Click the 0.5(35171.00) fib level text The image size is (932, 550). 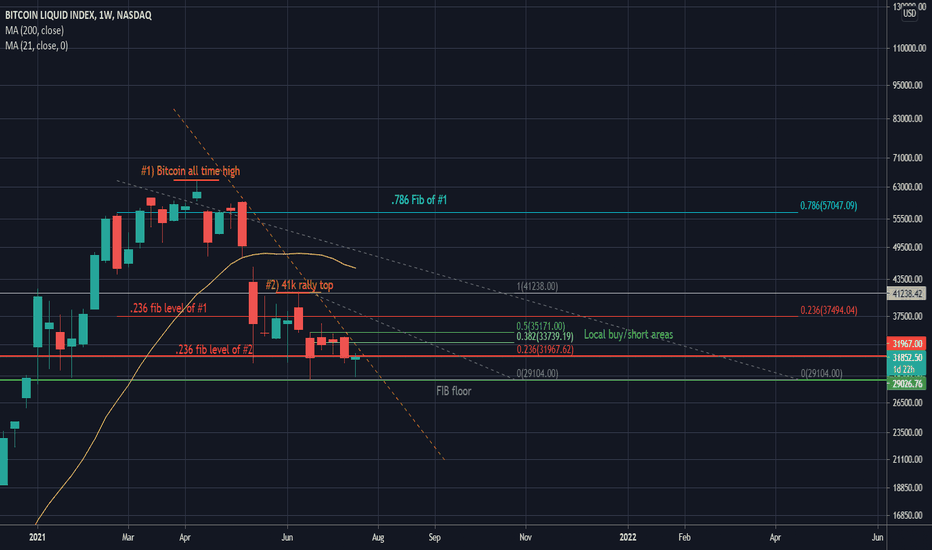pyautogui.click(x=540, y=326)
